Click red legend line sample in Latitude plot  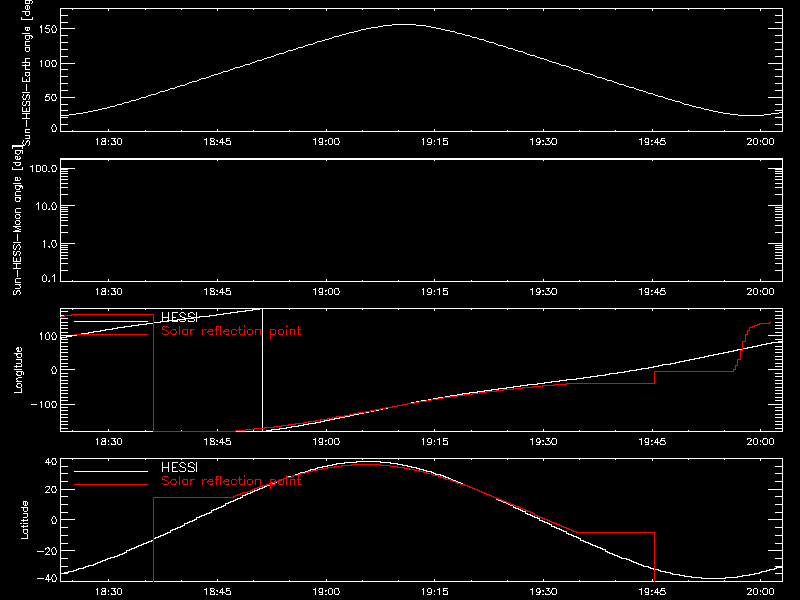point(111,484)
